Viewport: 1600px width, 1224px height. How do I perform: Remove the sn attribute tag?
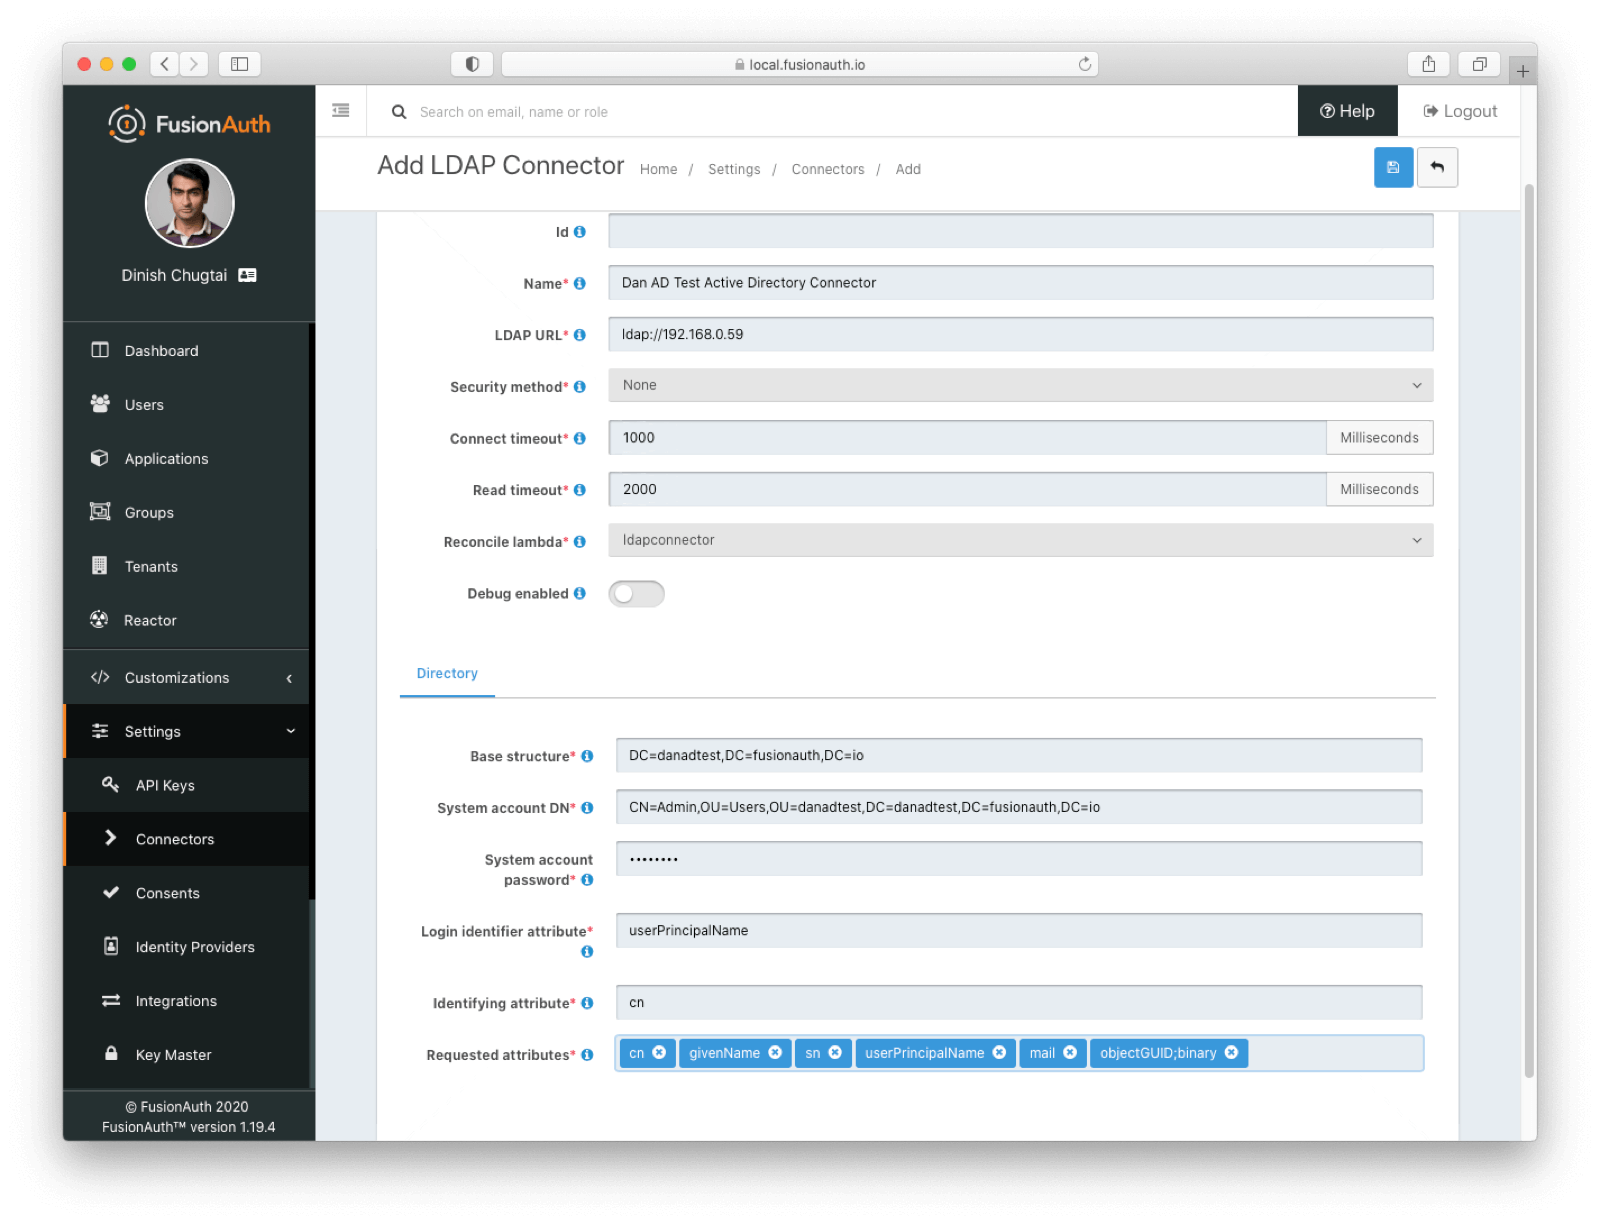coord(835,1052)
